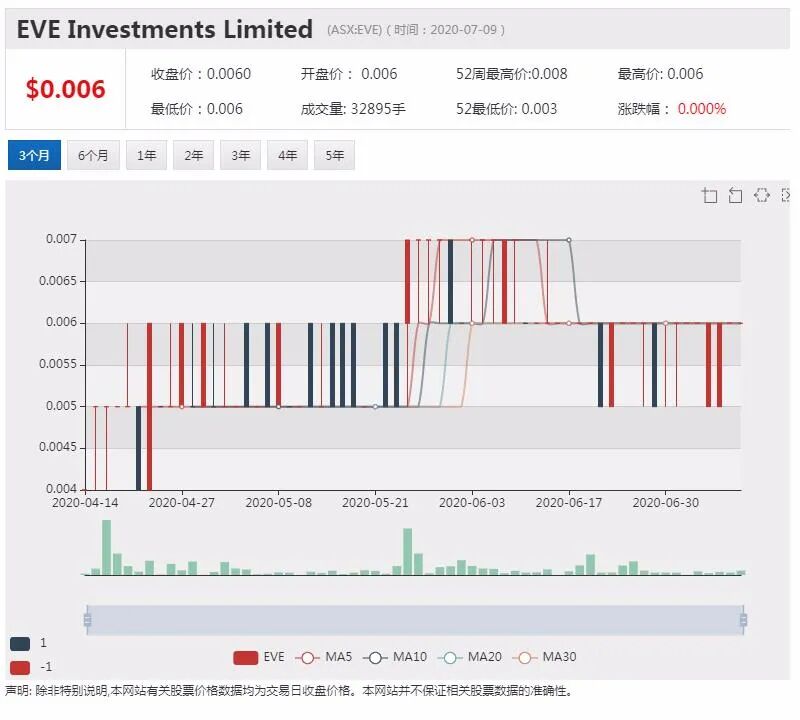Activate the area zoom tool icon
This screenshot has height=720, width=800.
(710, 195)
